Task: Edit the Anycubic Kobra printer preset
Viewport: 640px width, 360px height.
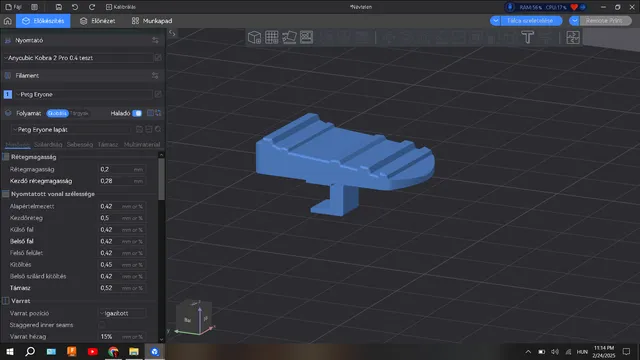Action: [158, 58]
